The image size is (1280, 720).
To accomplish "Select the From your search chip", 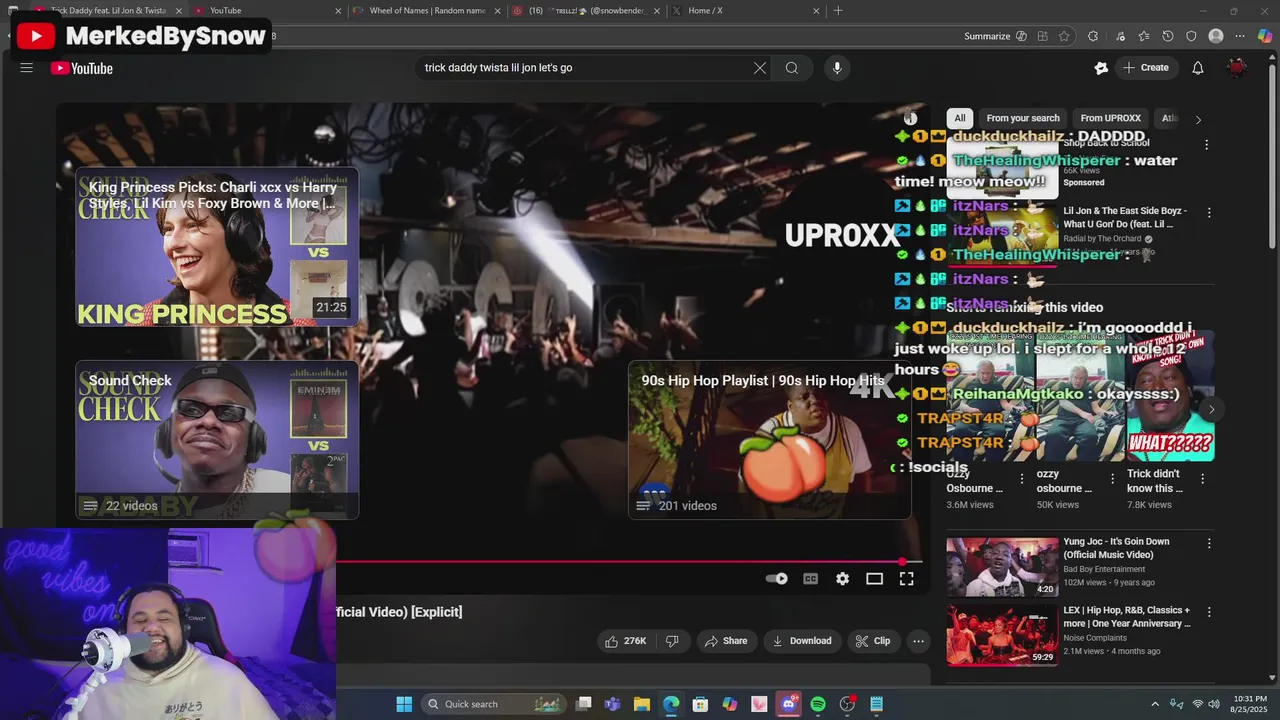I will click(1022, 118).
